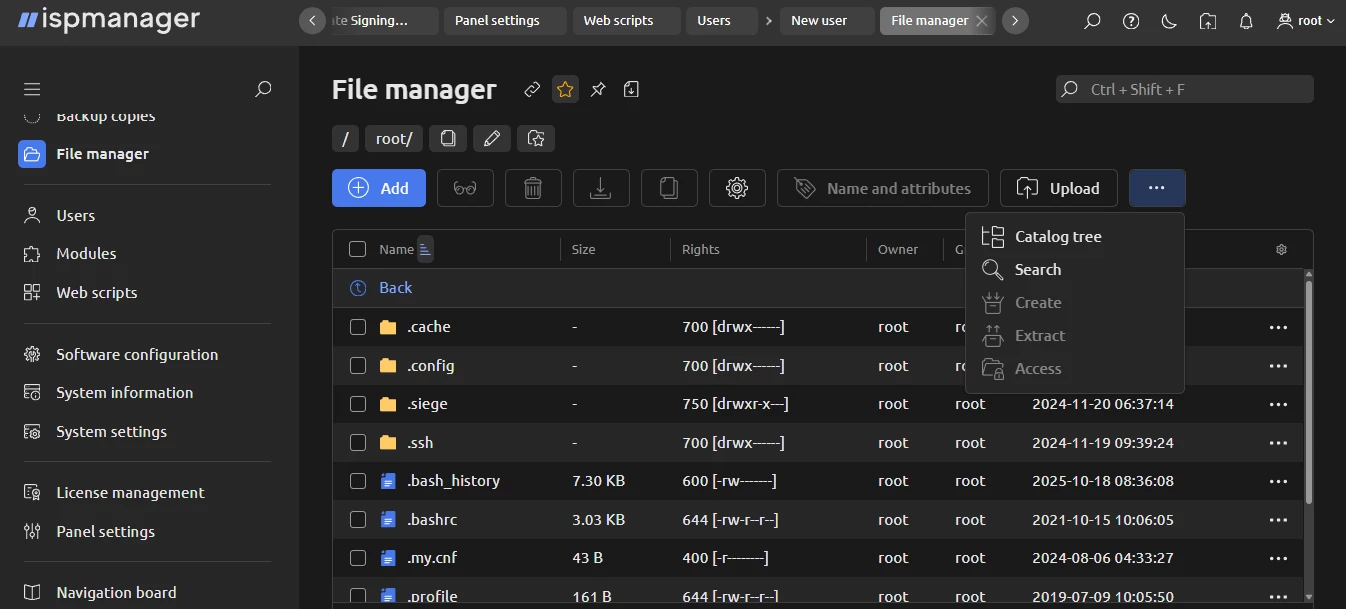The height and width of the screenshot is (609, 1346).
Task: Check the .bash_history row checkbox
Action: point(357,480)
